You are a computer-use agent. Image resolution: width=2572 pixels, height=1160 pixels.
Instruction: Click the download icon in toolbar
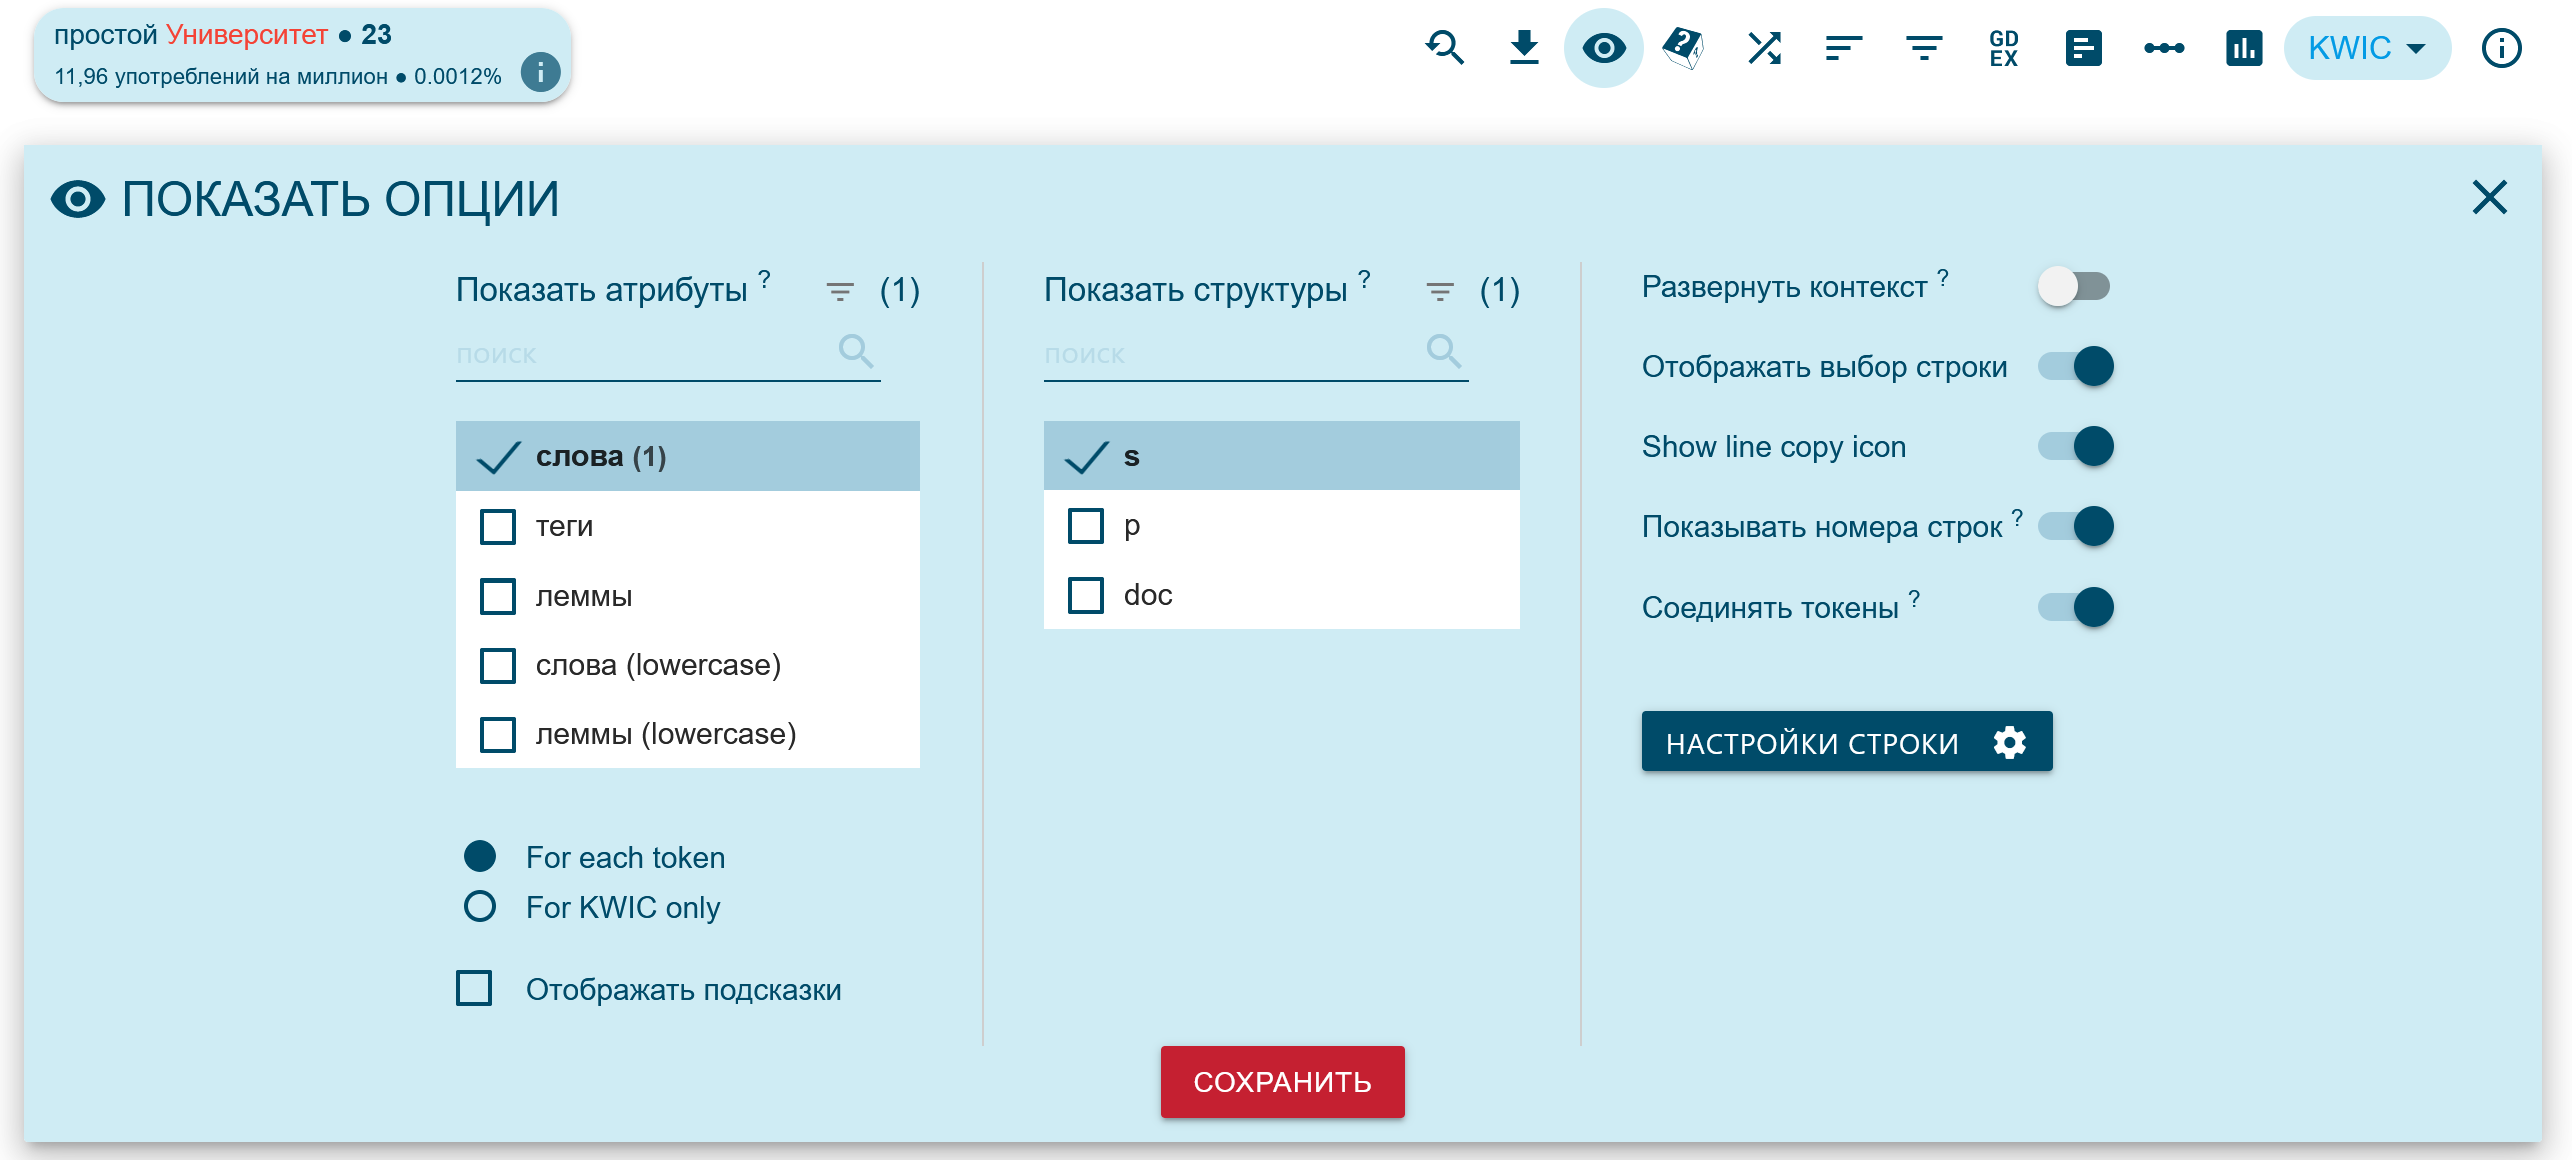tap(1524, 48)
